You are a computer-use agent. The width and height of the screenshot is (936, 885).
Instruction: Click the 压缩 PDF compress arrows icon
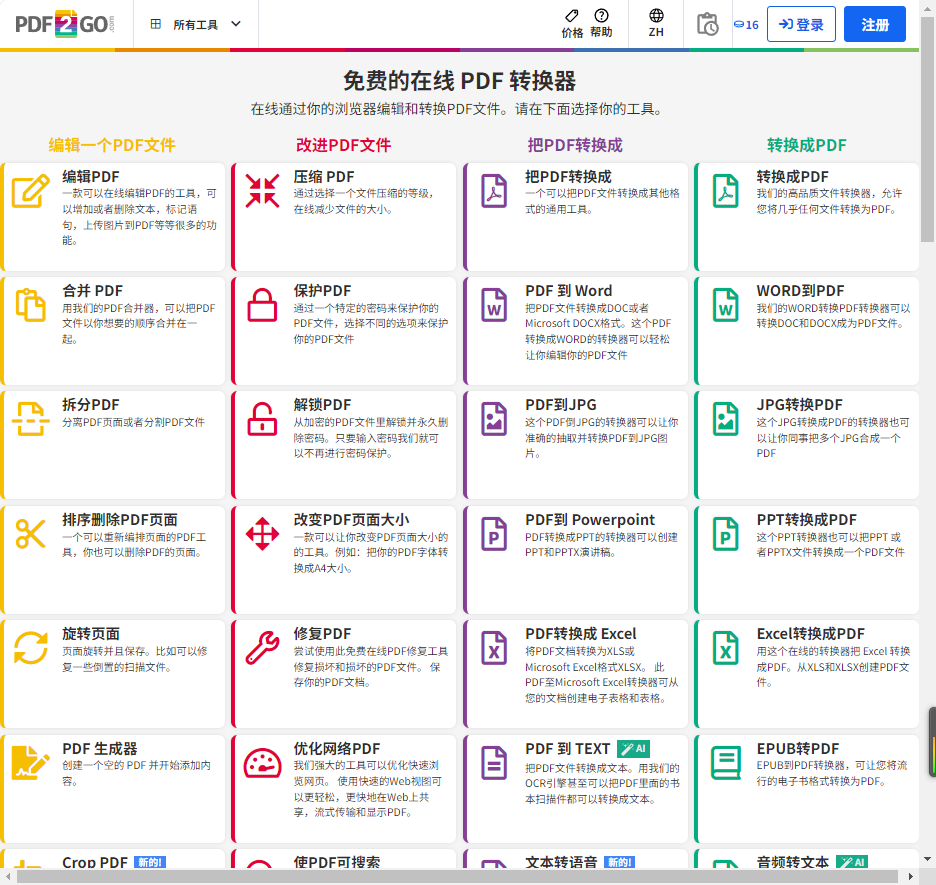coord(262,191)
